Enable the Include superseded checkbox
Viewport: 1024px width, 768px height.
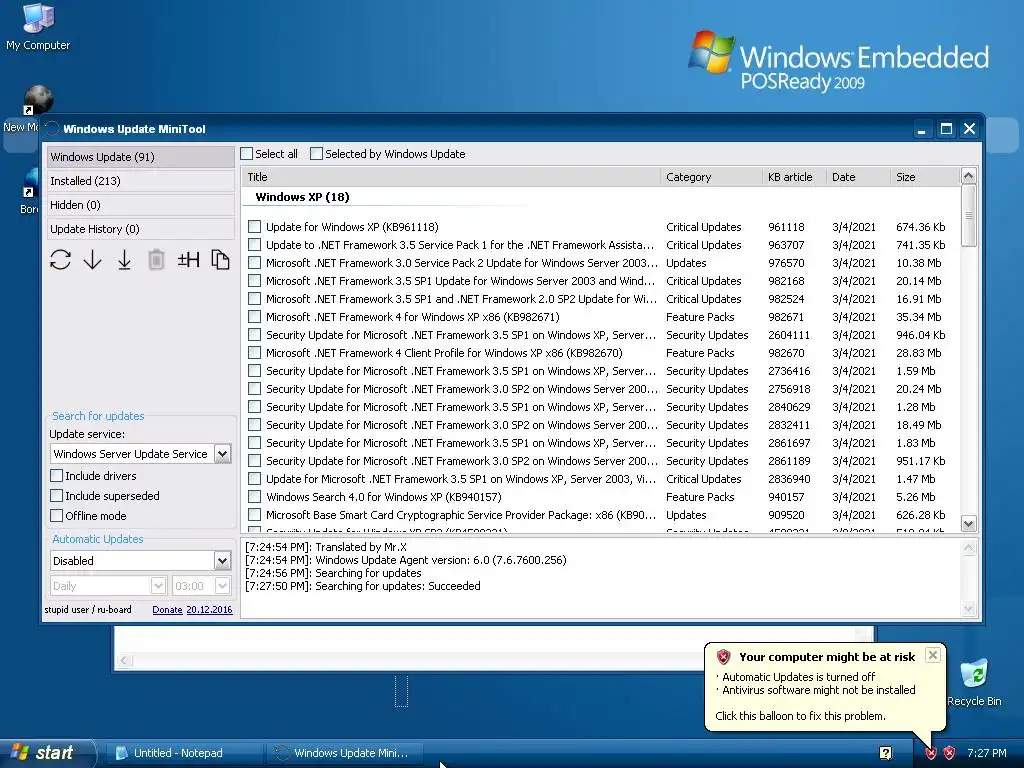click(x=57, y=496)
